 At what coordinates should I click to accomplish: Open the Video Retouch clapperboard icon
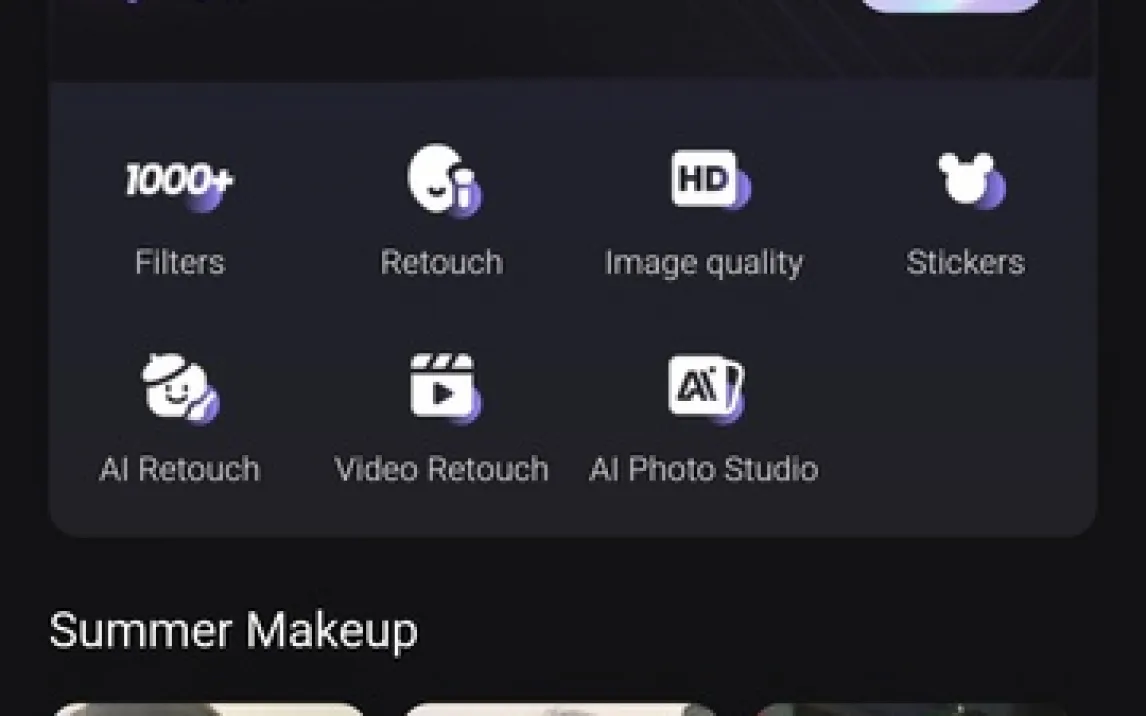tap(442, 388)
